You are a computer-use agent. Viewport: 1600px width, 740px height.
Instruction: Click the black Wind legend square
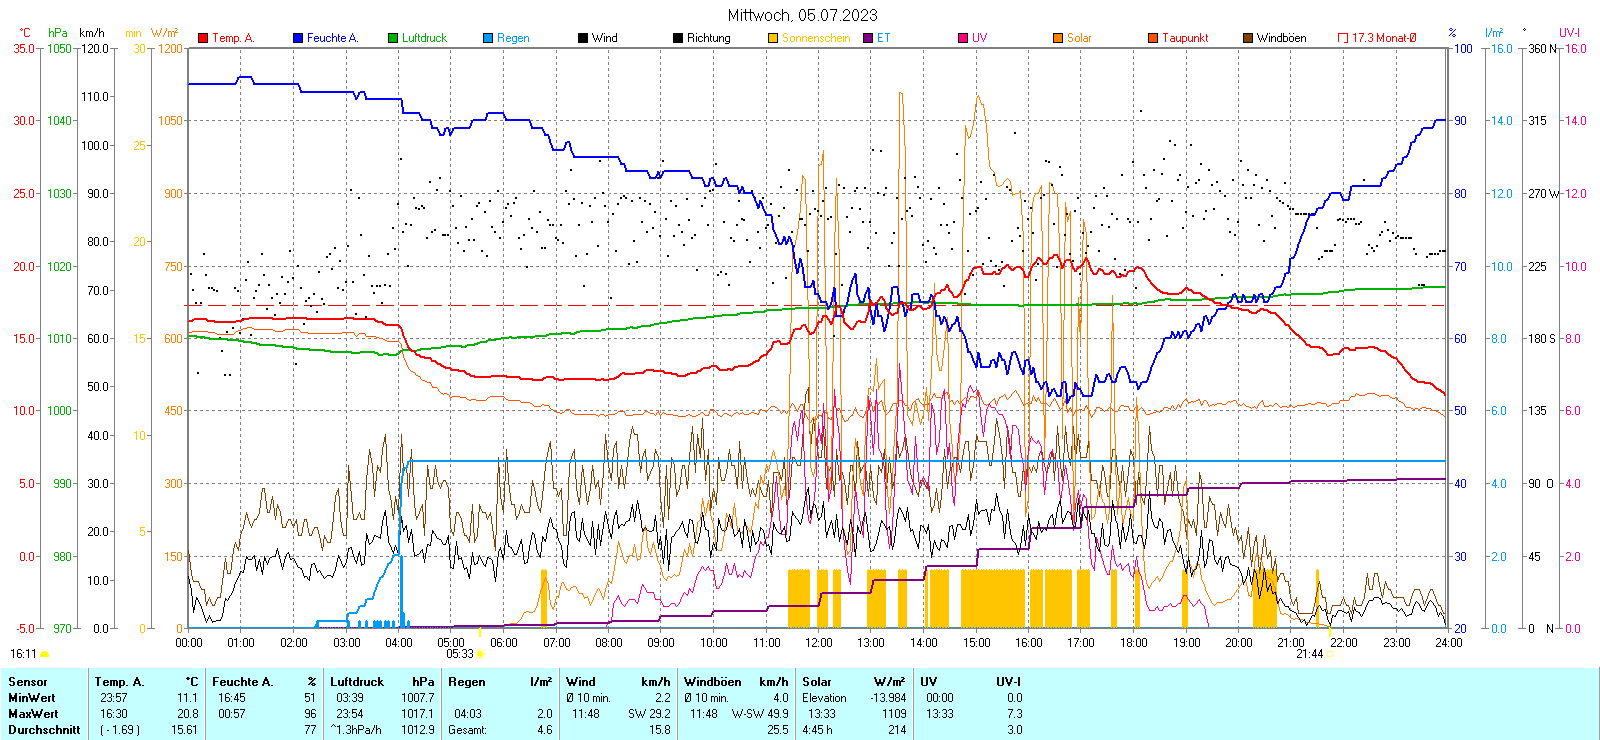pyautogui.click(x=583, y=38)
